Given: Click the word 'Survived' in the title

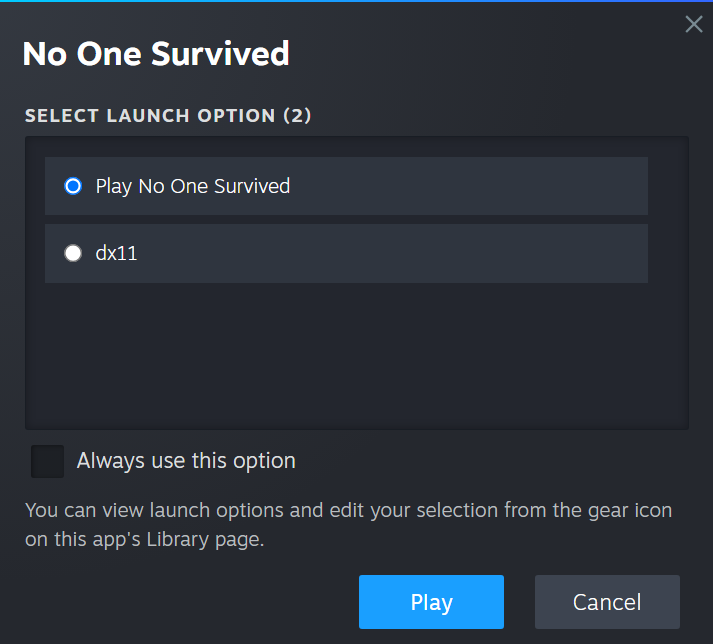Looking at the screenshot, I should pos(221,54).
